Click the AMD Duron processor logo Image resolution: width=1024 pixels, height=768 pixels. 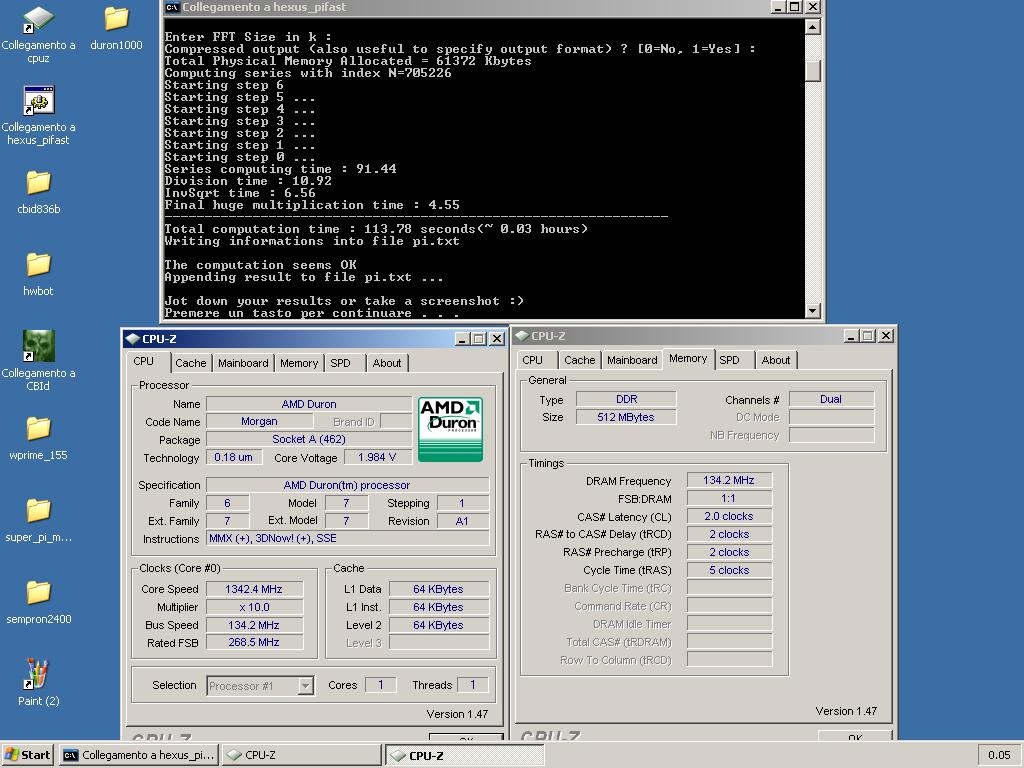(x=450, y=429)
